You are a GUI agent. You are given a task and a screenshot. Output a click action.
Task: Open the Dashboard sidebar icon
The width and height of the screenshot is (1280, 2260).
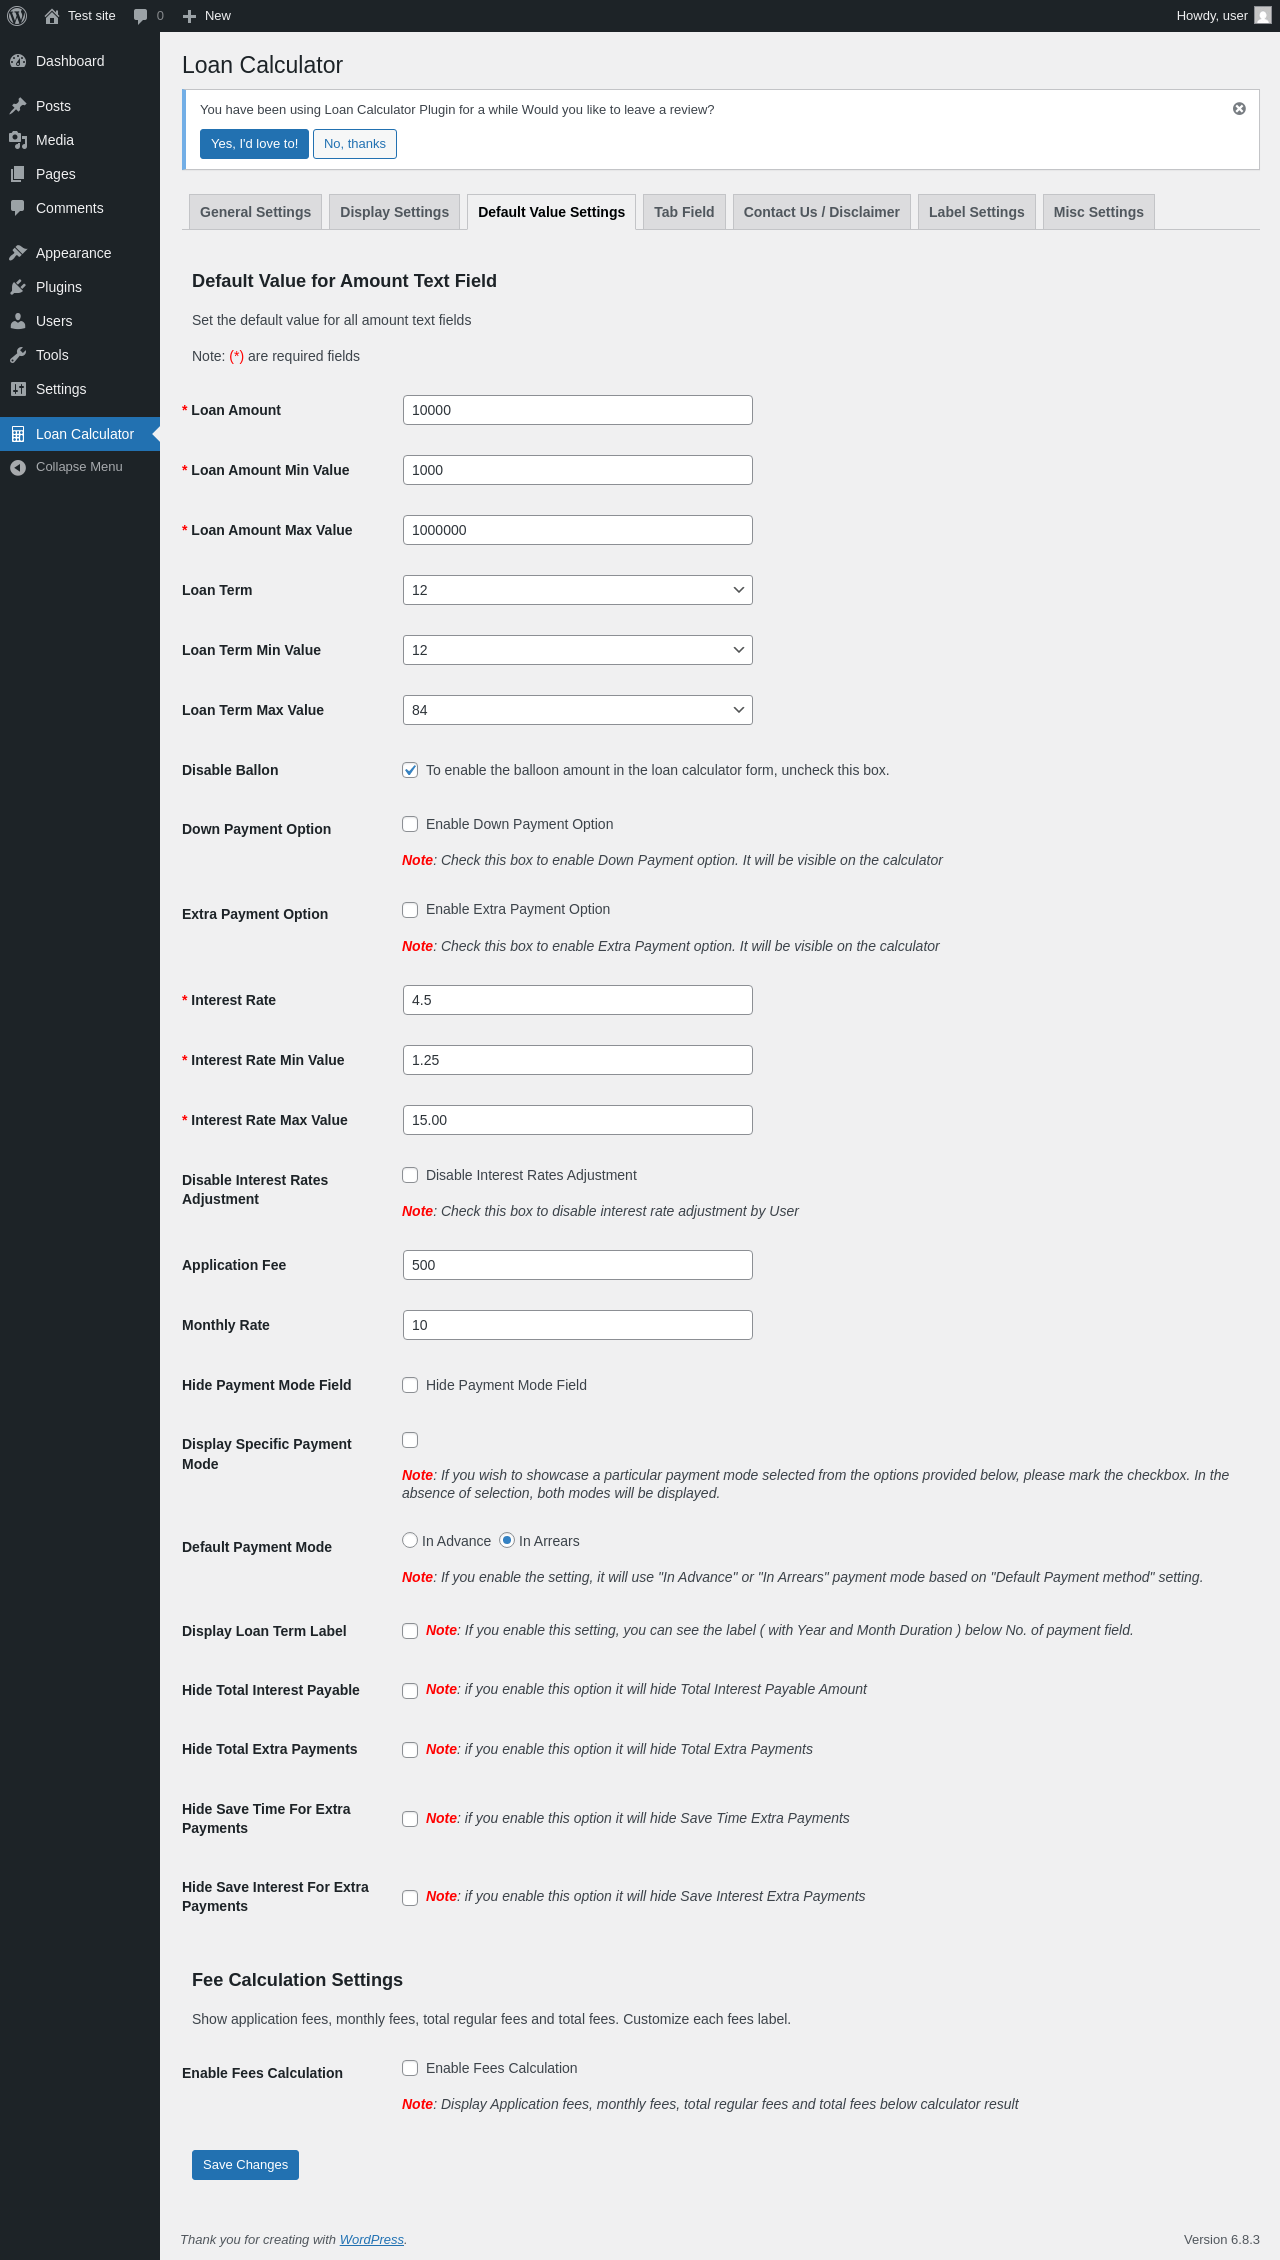click(x=18, y=61)
